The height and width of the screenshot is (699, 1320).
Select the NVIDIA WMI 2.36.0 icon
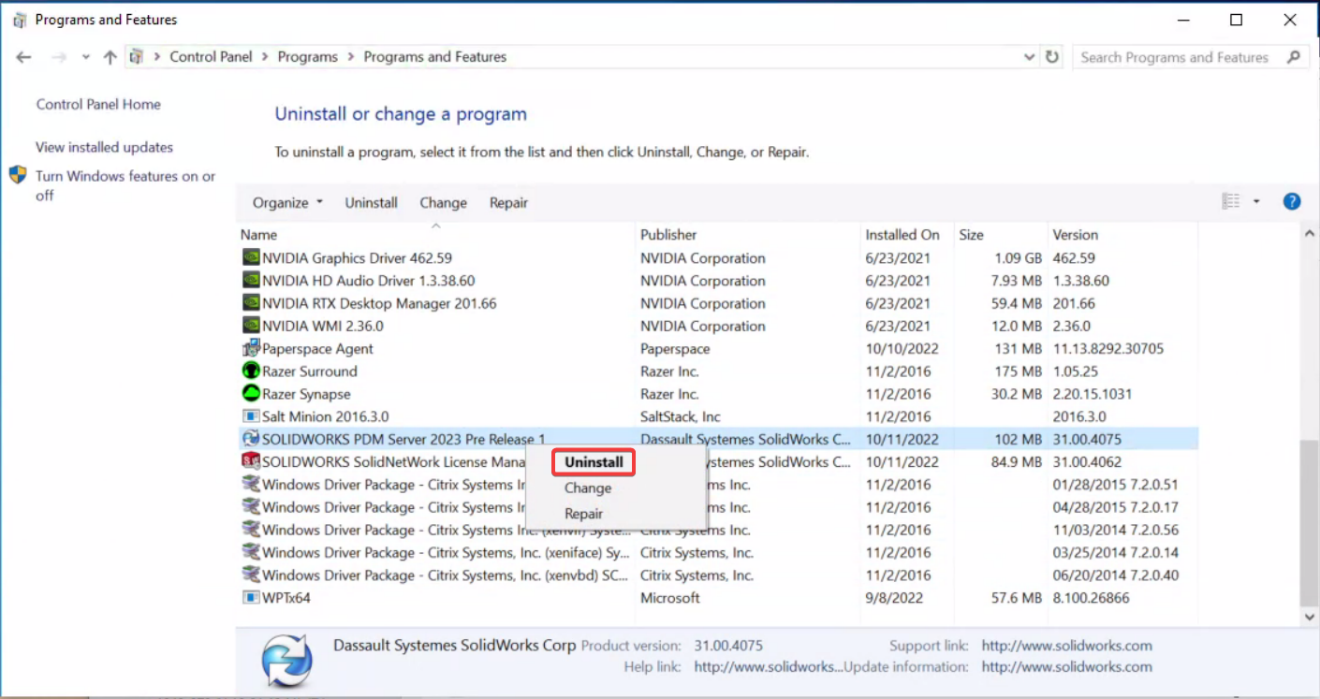coord(251,326)
